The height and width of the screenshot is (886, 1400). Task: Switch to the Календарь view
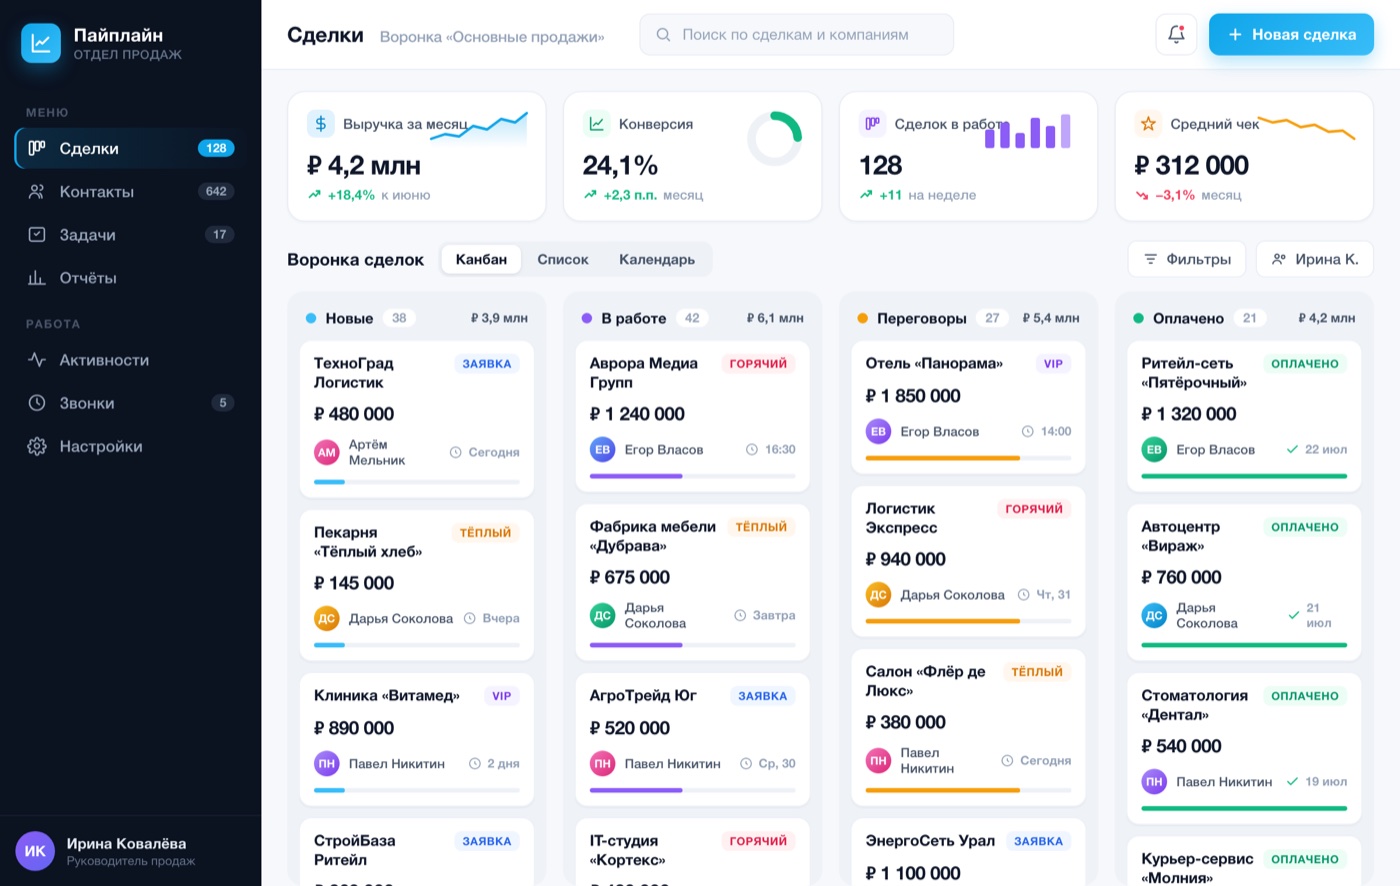(657, 259)
